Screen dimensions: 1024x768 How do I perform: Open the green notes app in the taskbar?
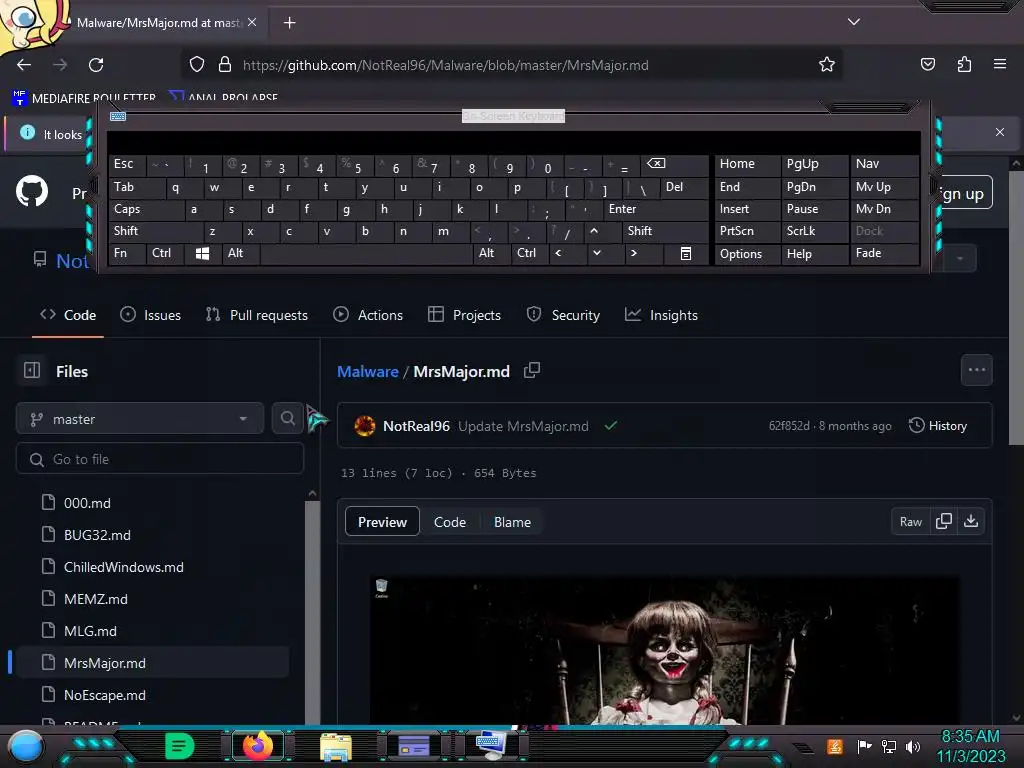pyautogui.click(x=180, y=745)
